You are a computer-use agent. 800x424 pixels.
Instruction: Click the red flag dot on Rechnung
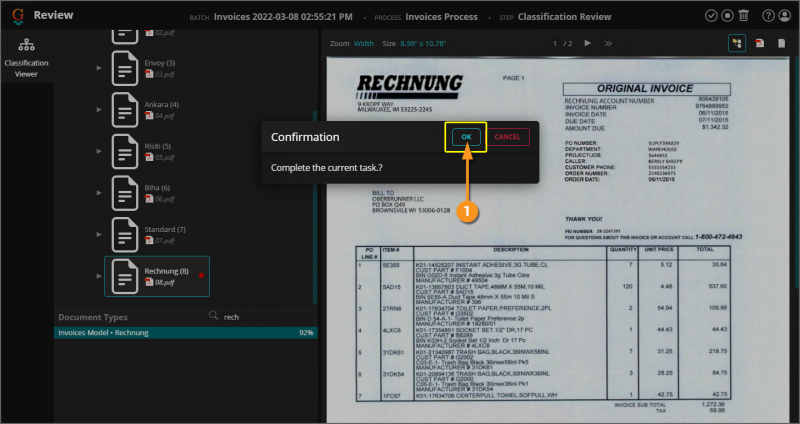(x=201, y=276)
